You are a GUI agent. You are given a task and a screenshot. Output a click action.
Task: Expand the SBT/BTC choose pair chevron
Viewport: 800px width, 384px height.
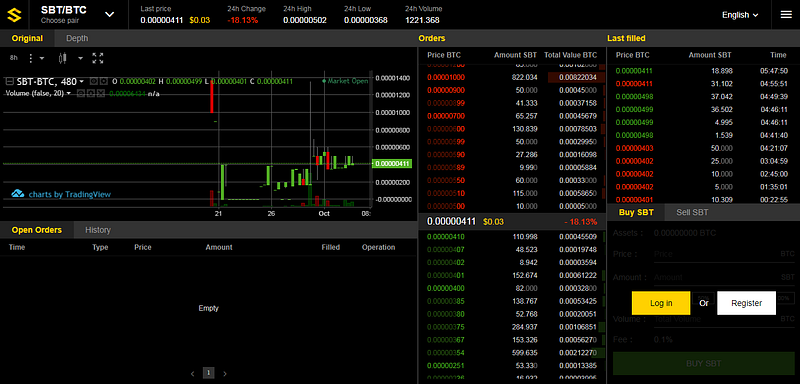(110, 15)
